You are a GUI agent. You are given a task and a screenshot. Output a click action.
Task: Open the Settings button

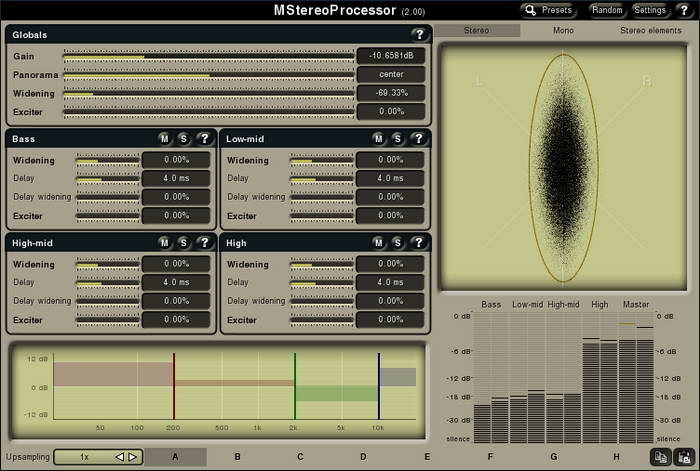[x=649, y=10]
